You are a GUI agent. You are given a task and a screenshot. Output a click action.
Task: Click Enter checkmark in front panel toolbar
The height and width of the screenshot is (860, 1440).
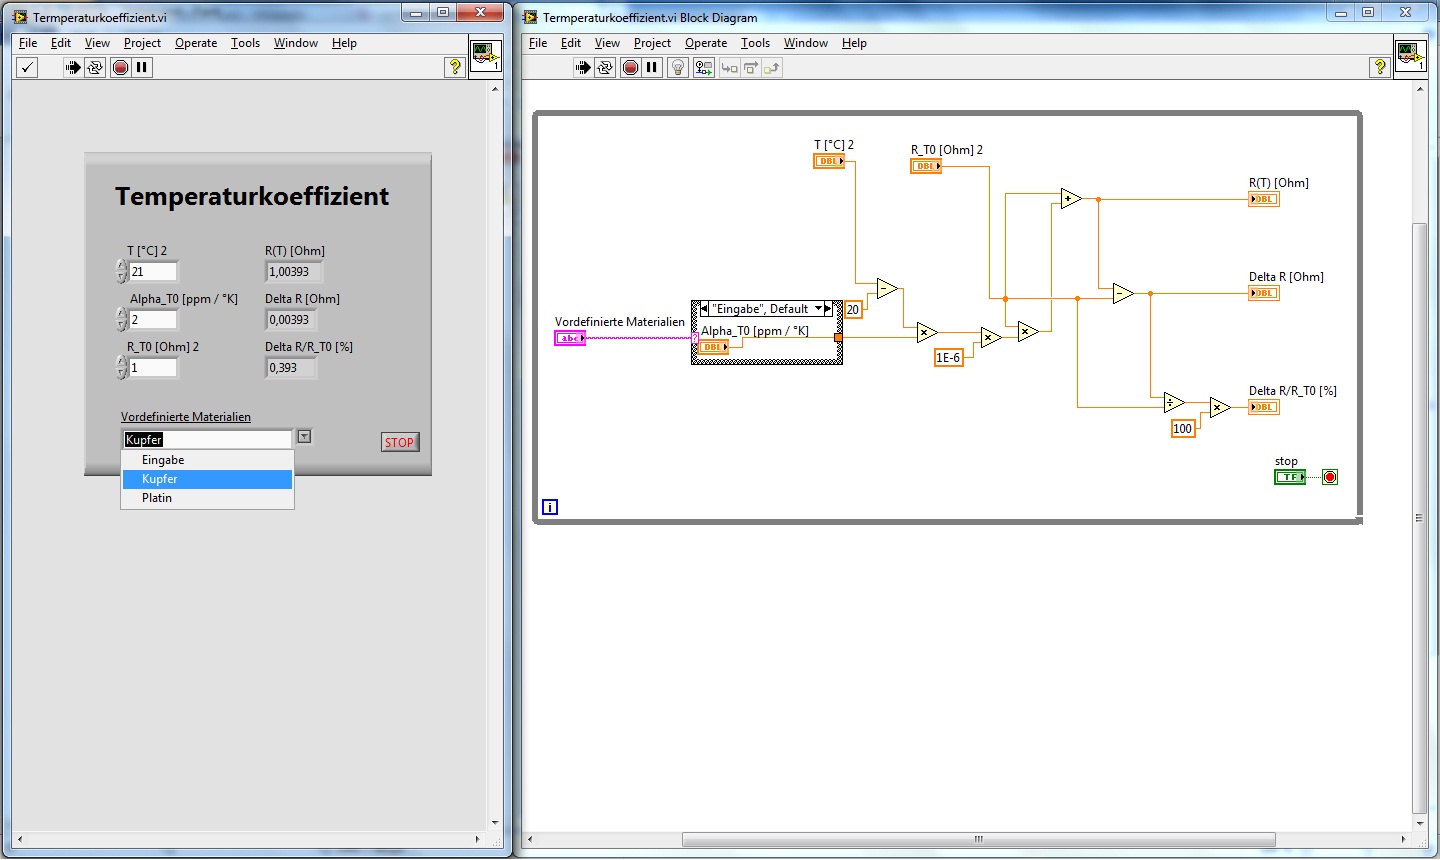click(x=27, y=67)
